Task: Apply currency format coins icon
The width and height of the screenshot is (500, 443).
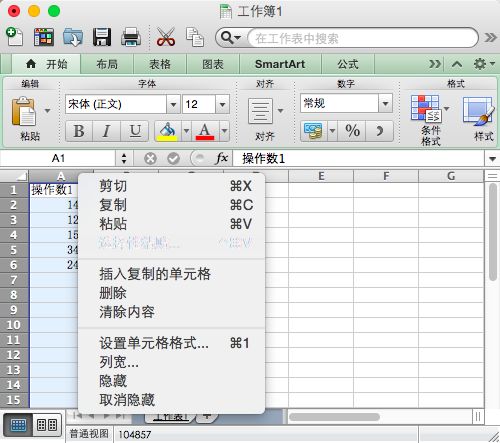Action: coord(314,131)
